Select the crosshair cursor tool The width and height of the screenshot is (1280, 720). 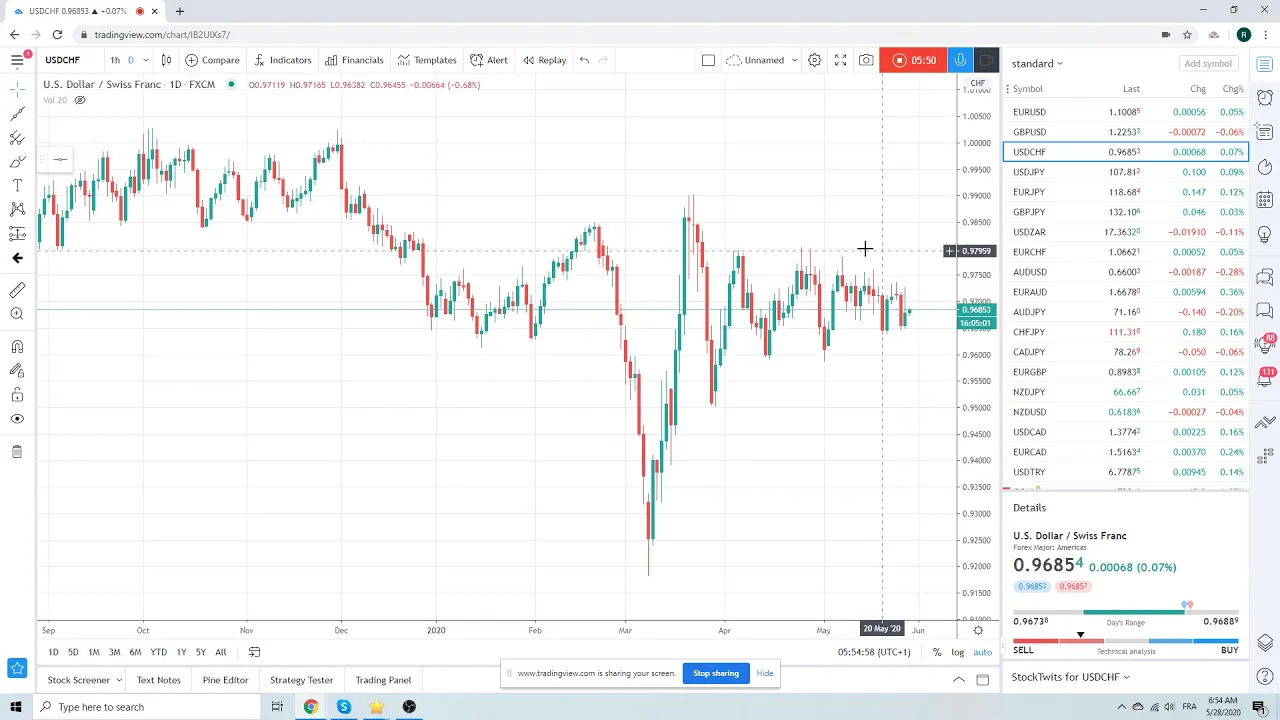click(17, 89)
